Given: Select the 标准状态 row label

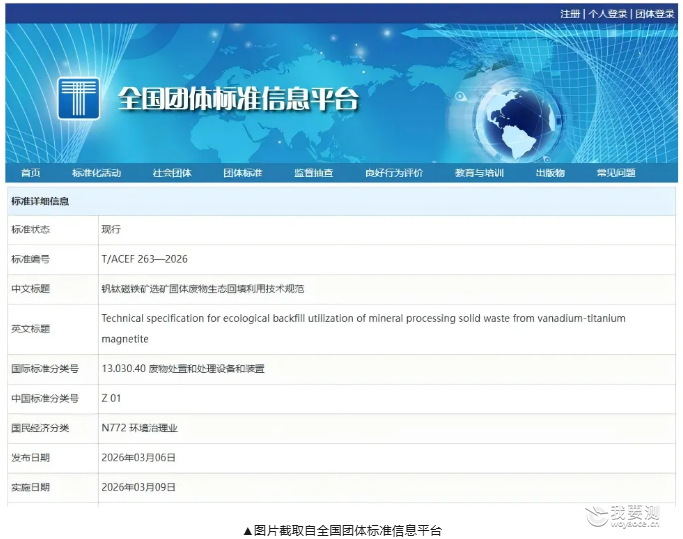Looking at the screenshot, I should [30, 230].
